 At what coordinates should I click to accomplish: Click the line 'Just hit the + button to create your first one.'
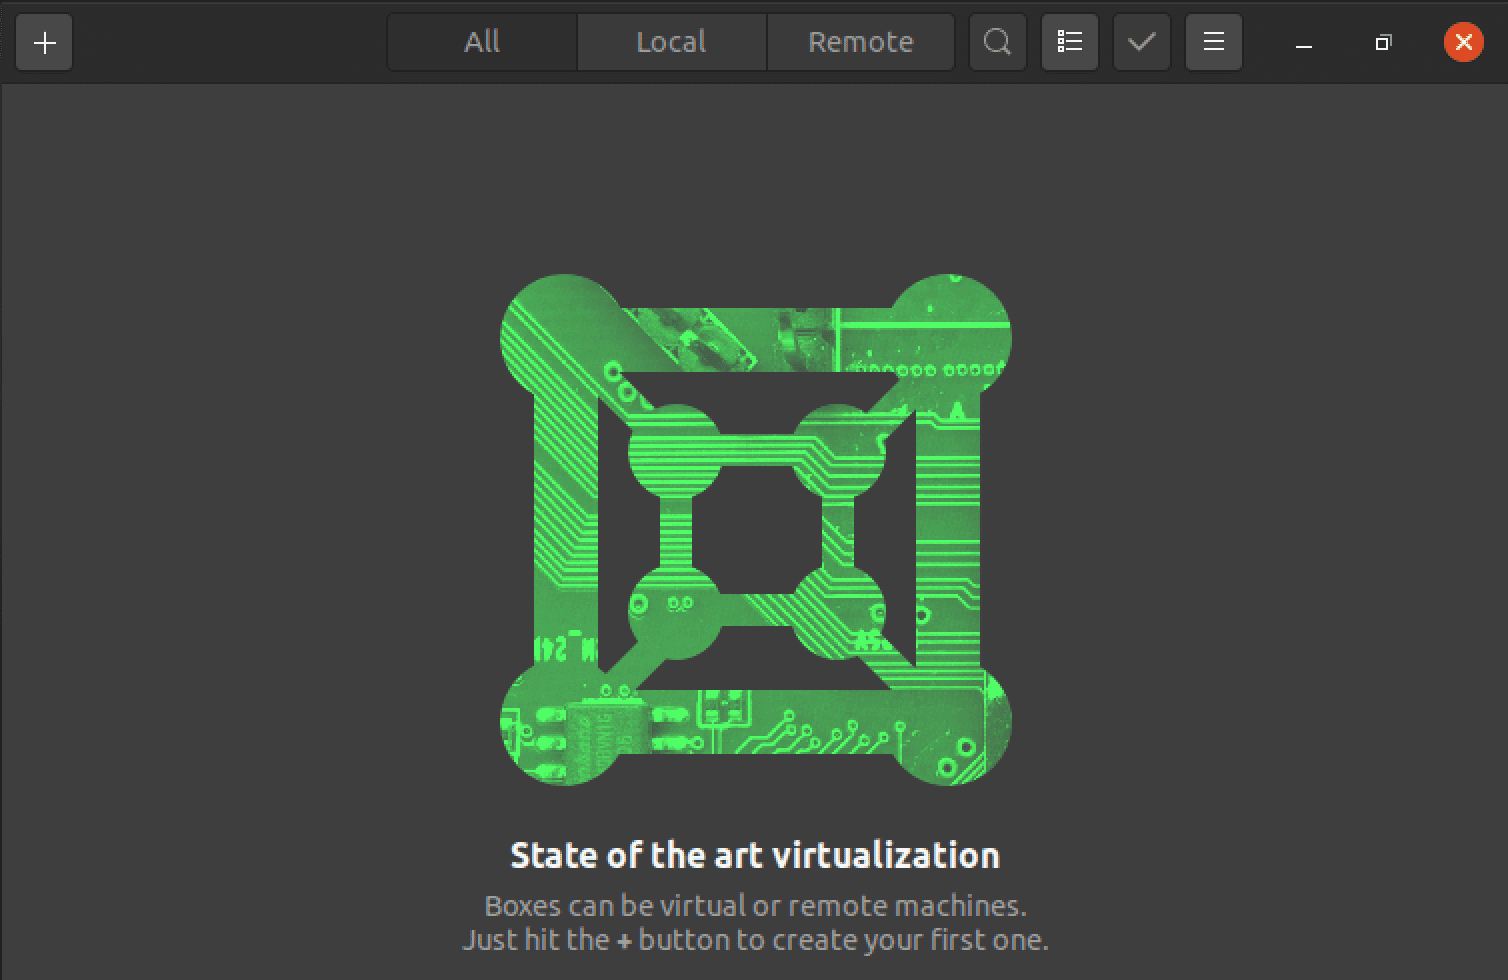coord(755,940)
